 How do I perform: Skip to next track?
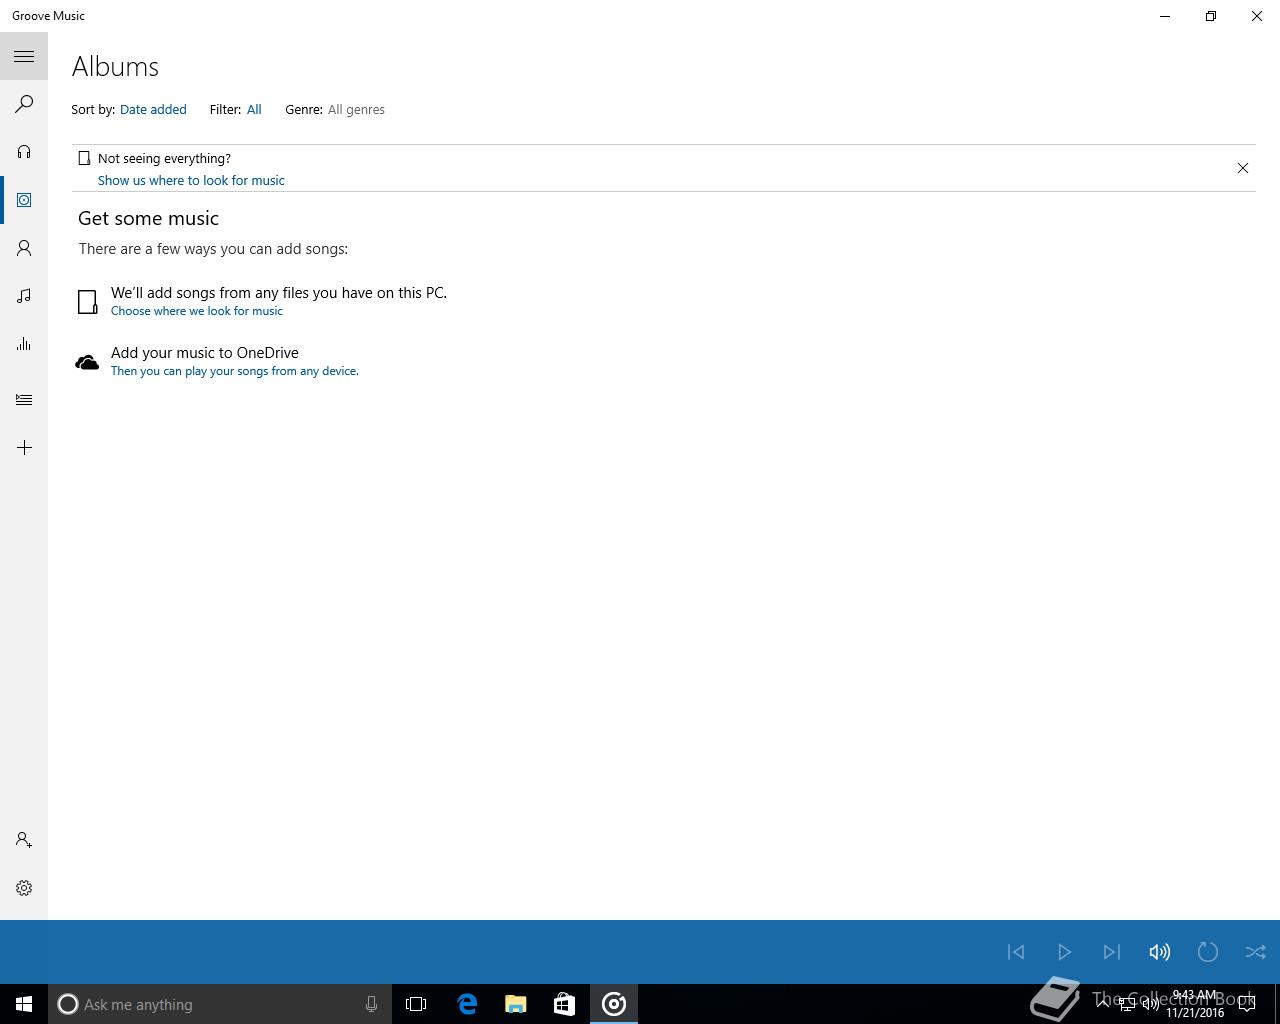pos(1112,952)
